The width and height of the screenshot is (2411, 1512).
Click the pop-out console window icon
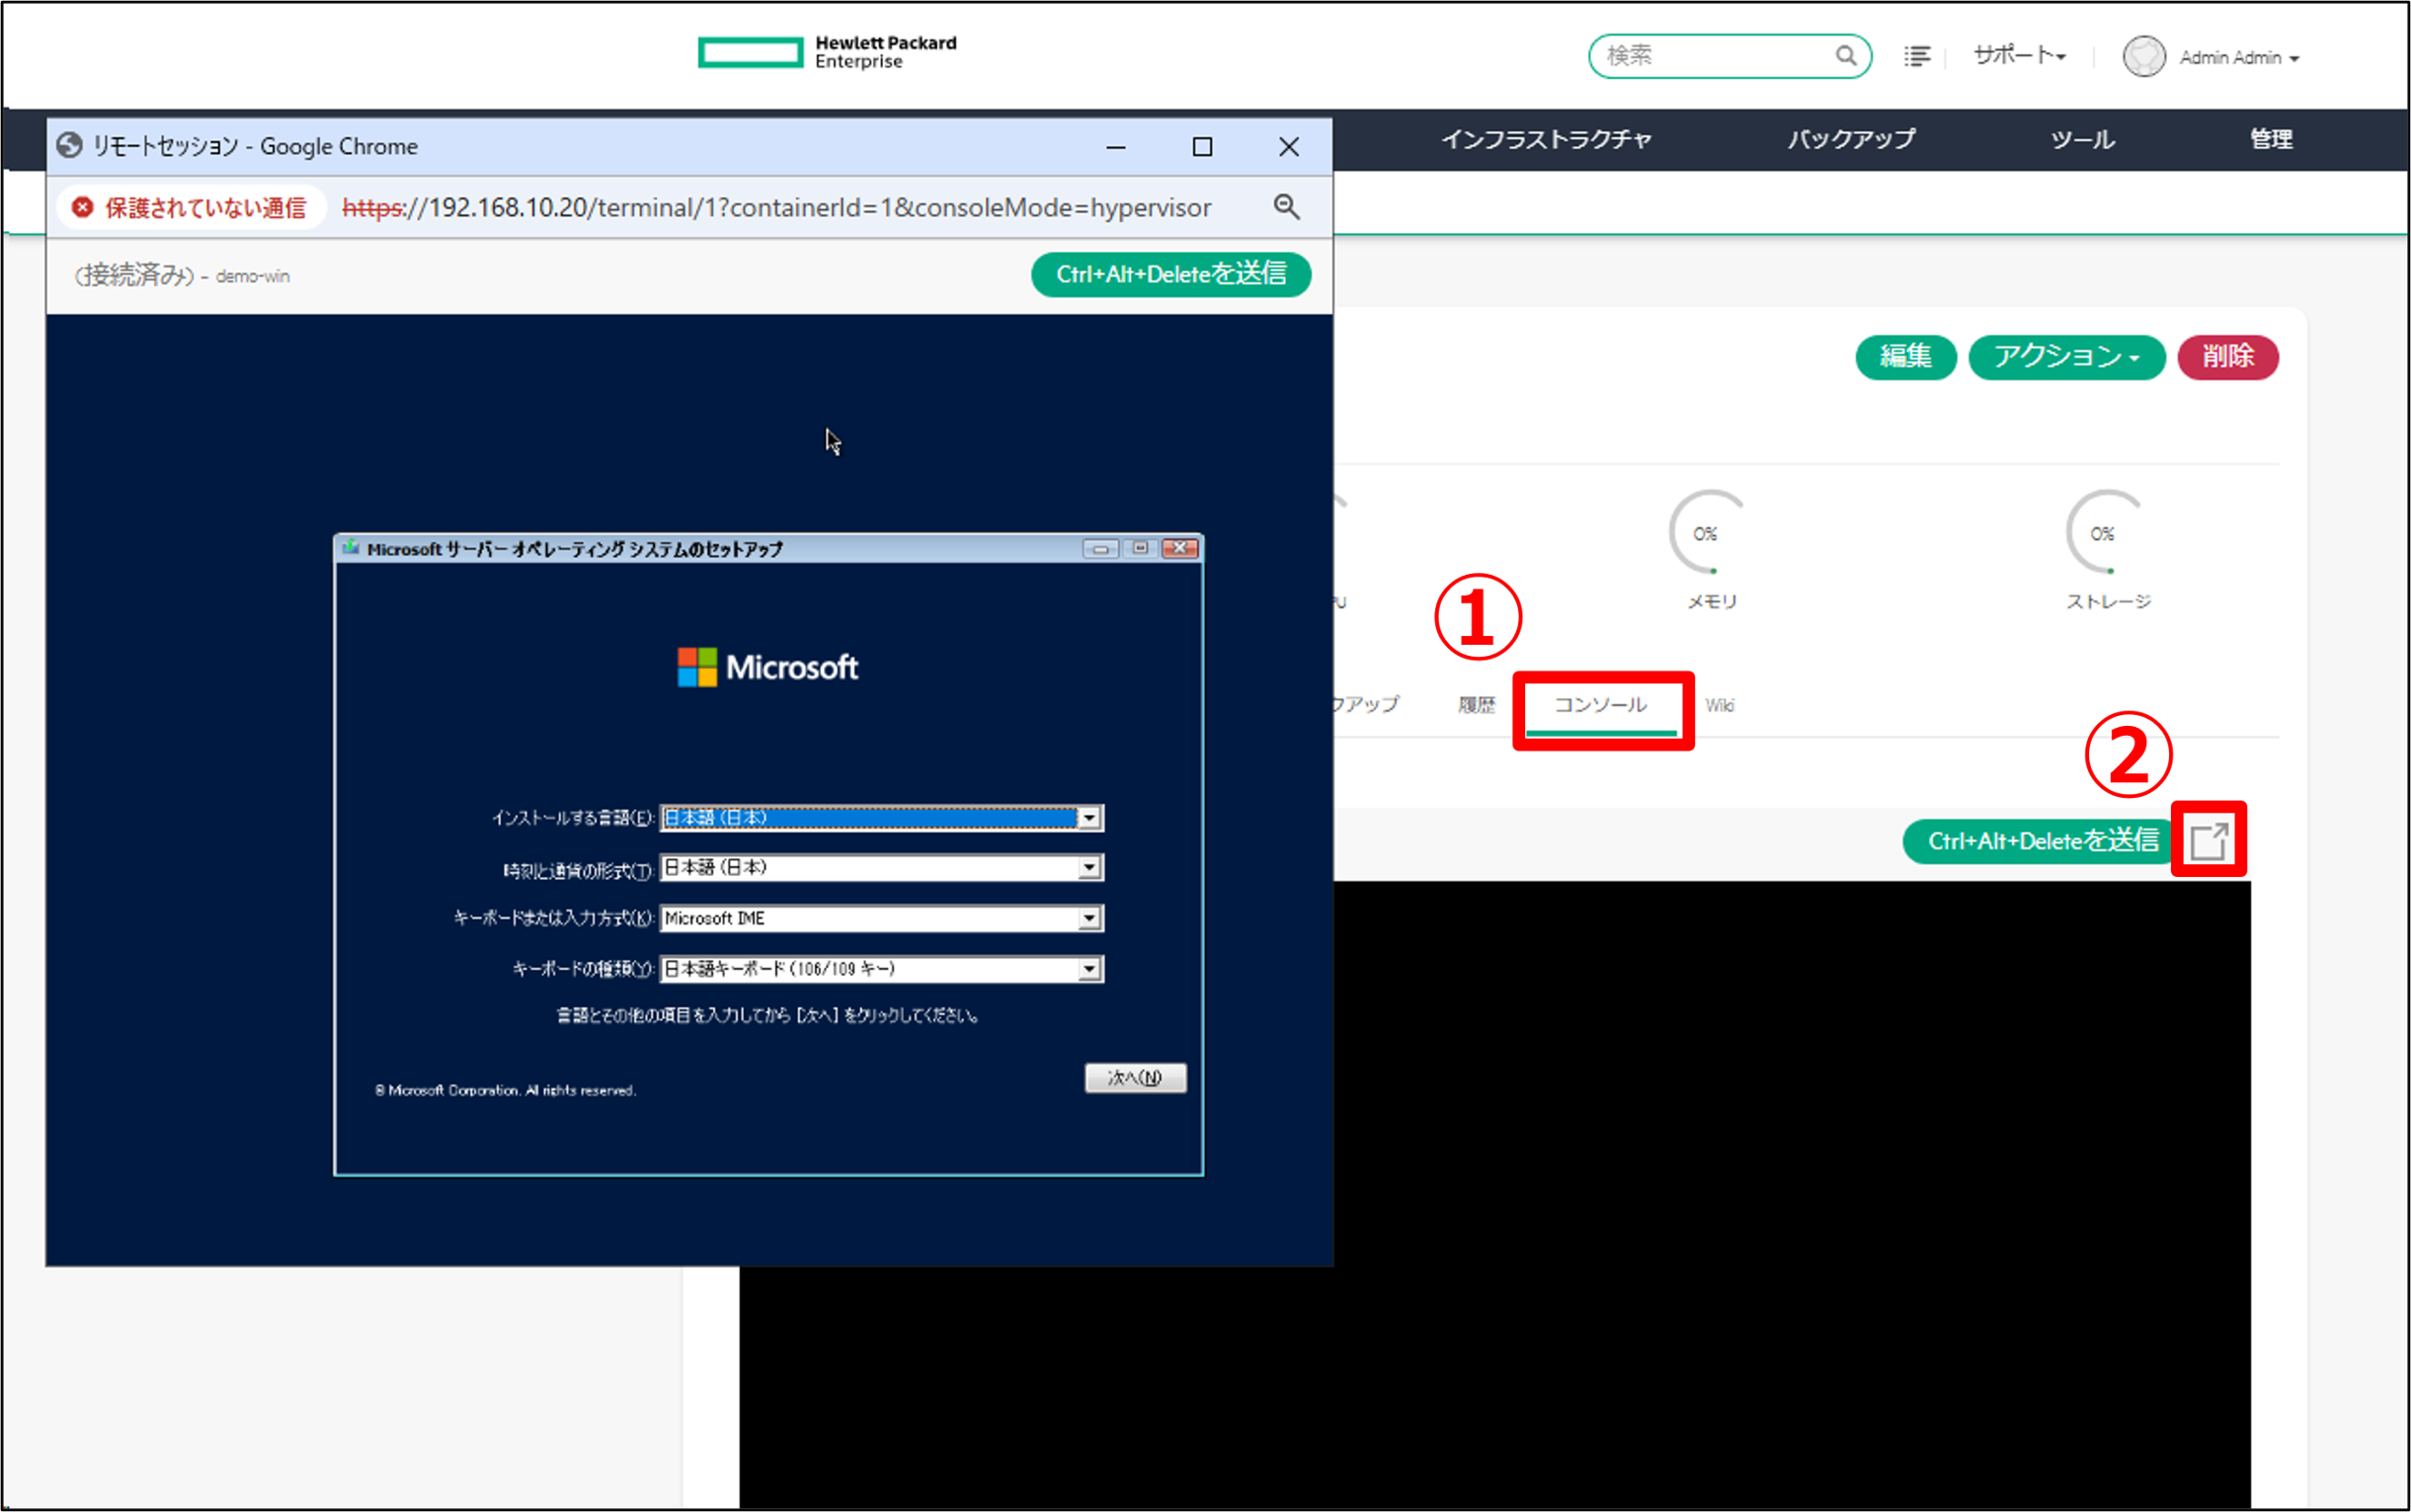pos(2208,840)
